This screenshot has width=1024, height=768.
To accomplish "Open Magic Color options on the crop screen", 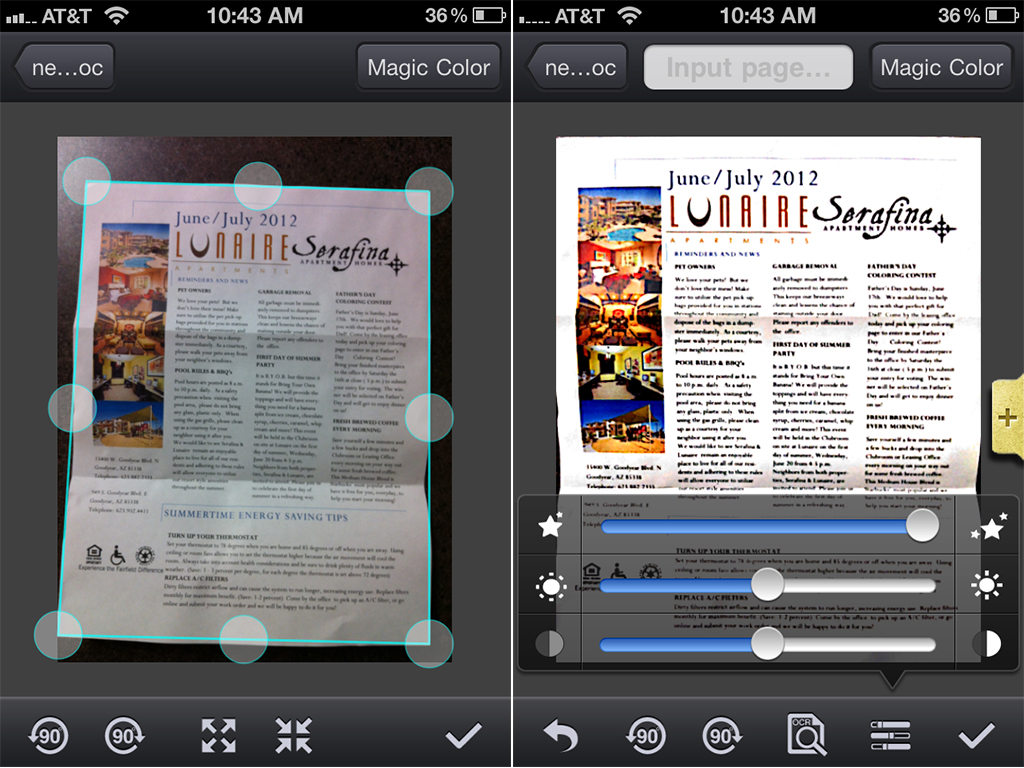I will pyautogui.click(x=428, y=68).
